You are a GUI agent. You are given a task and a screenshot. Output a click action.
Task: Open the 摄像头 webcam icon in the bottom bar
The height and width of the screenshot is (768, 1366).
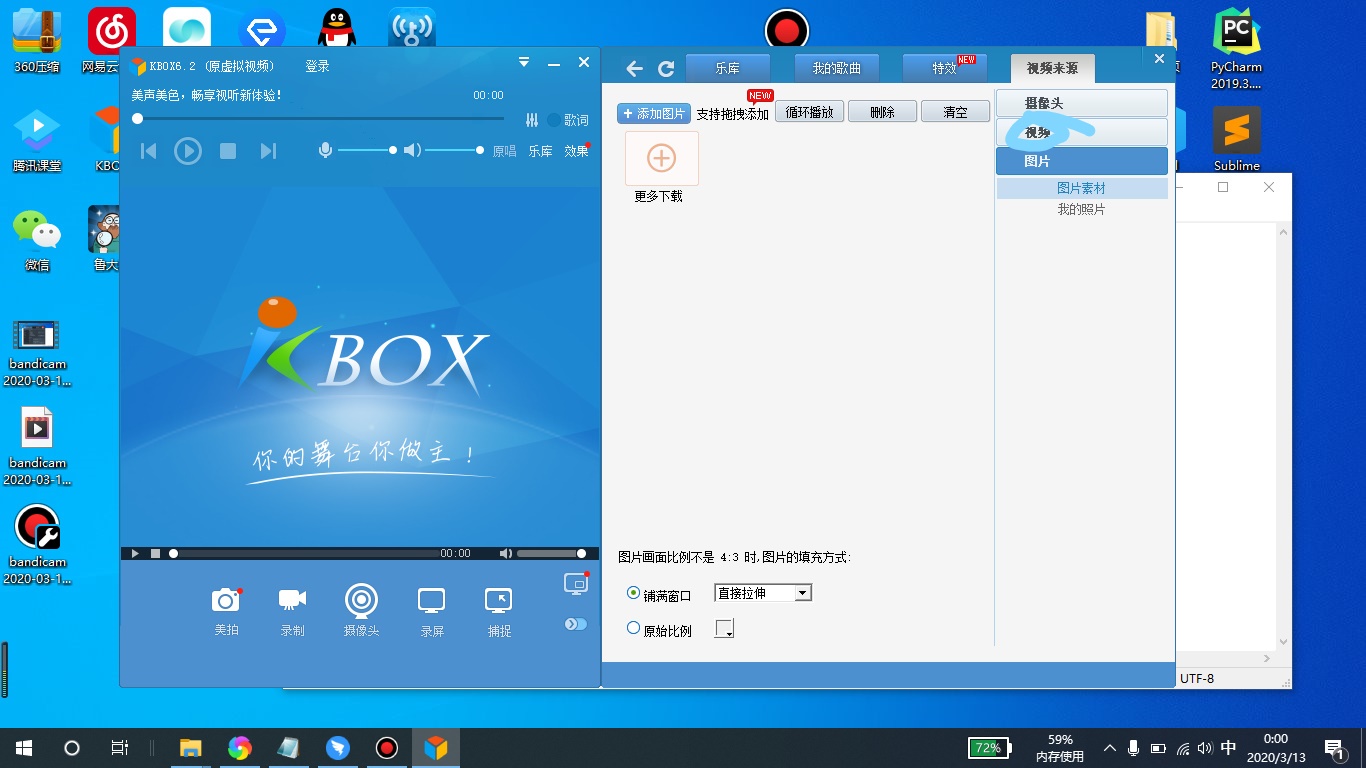(x=361, y=600)
